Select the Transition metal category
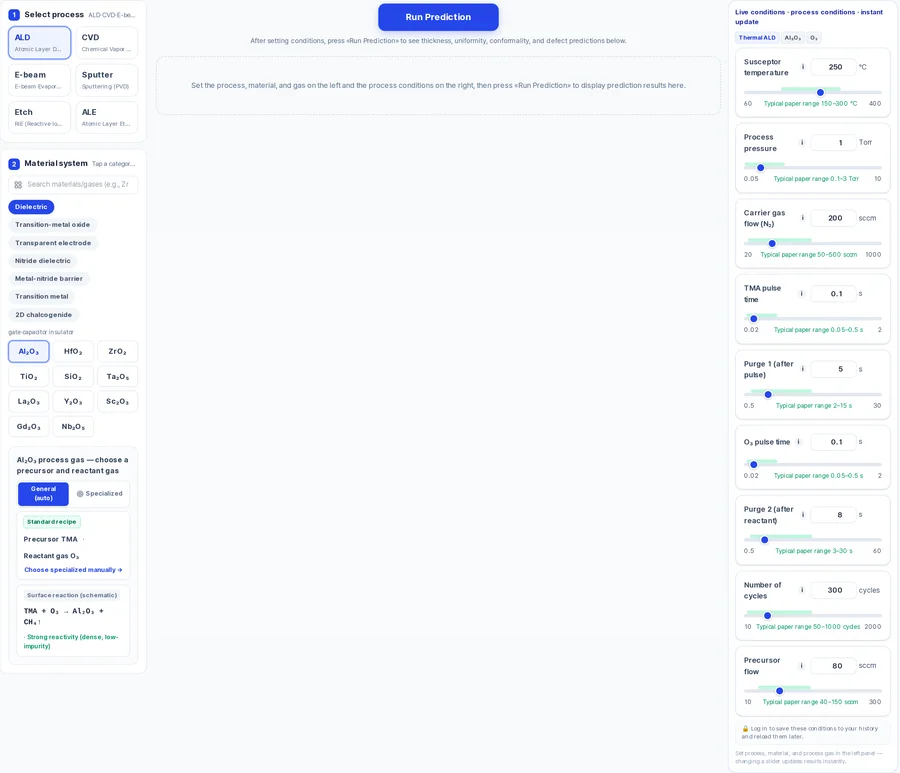Image resolution: width=900 pixels, height=773 pixels. click(41, 297)
